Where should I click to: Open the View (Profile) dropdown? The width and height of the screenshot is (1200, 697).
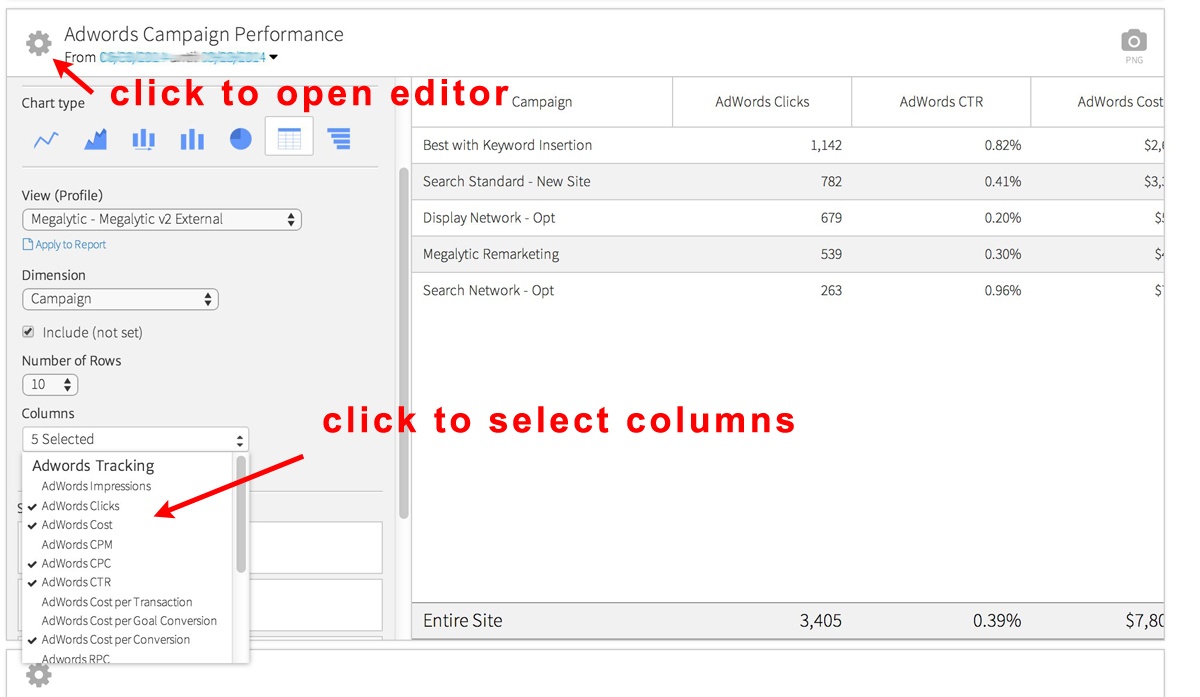click(x=162, y=219)
